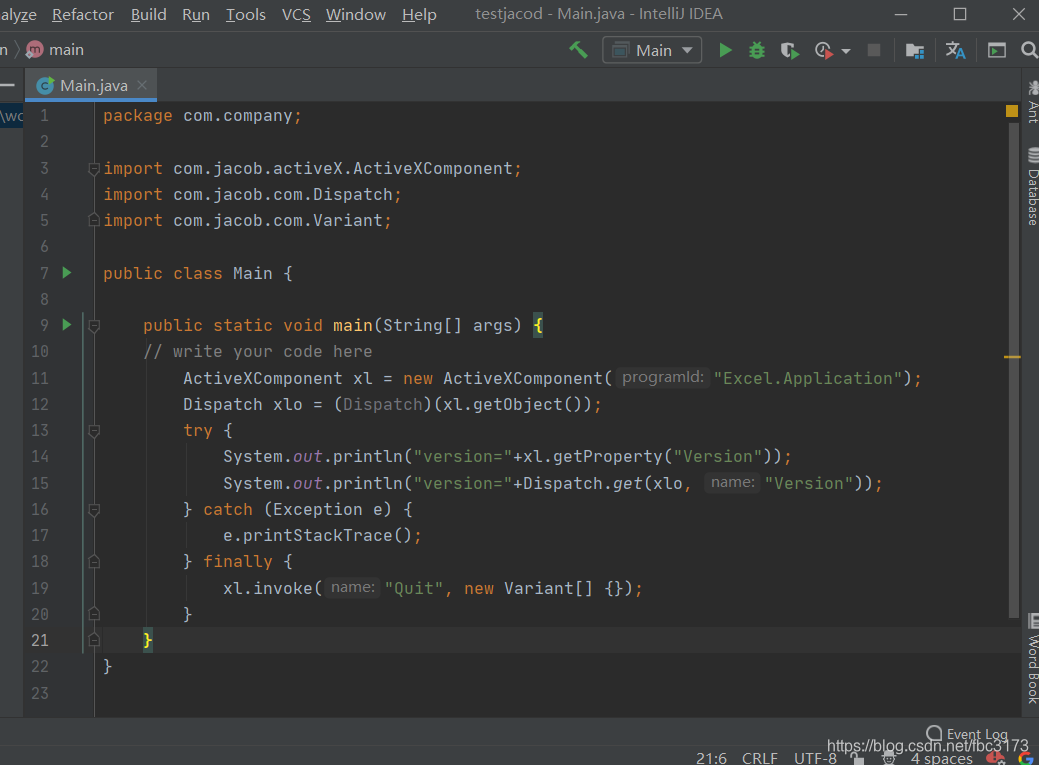Click the Profiler clock run icon

(x=823, y=50)
